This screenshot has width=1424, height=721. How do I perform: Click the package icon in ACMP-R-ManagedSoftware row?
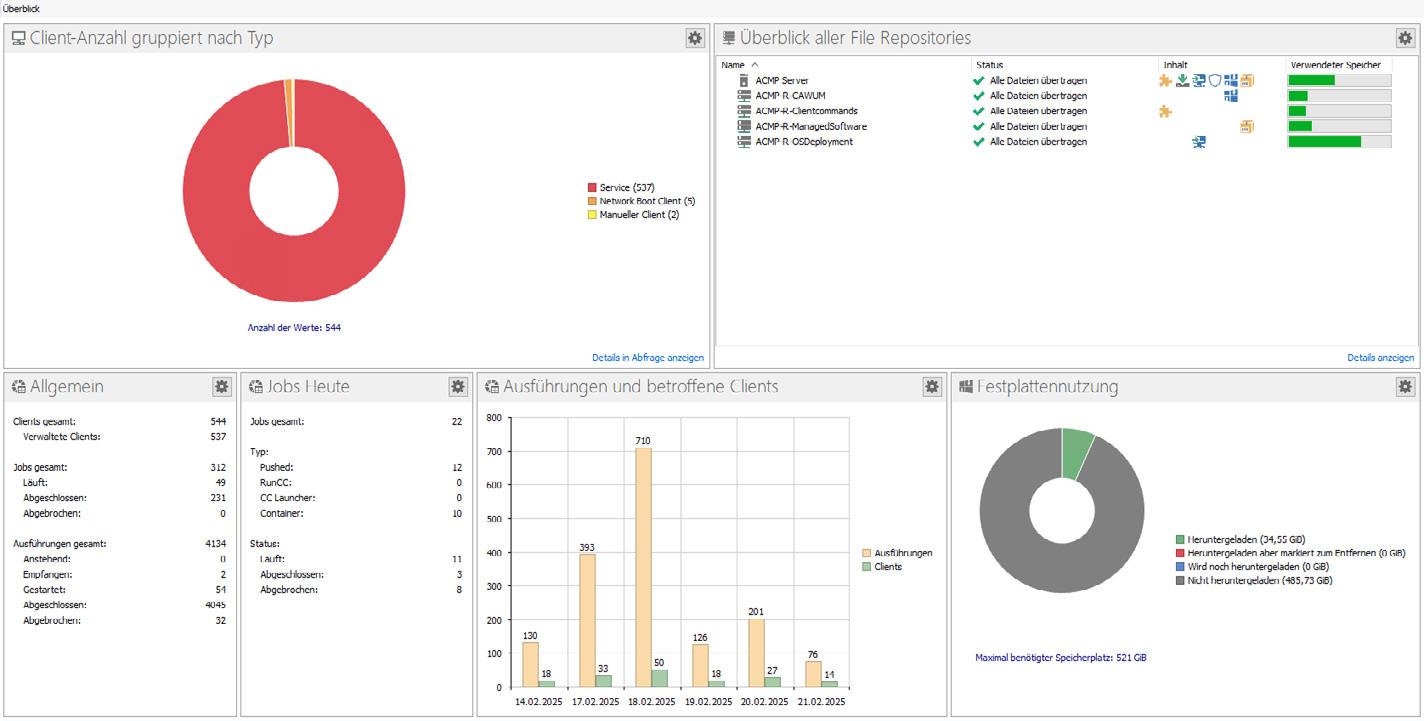click(x=1247, y=126)
